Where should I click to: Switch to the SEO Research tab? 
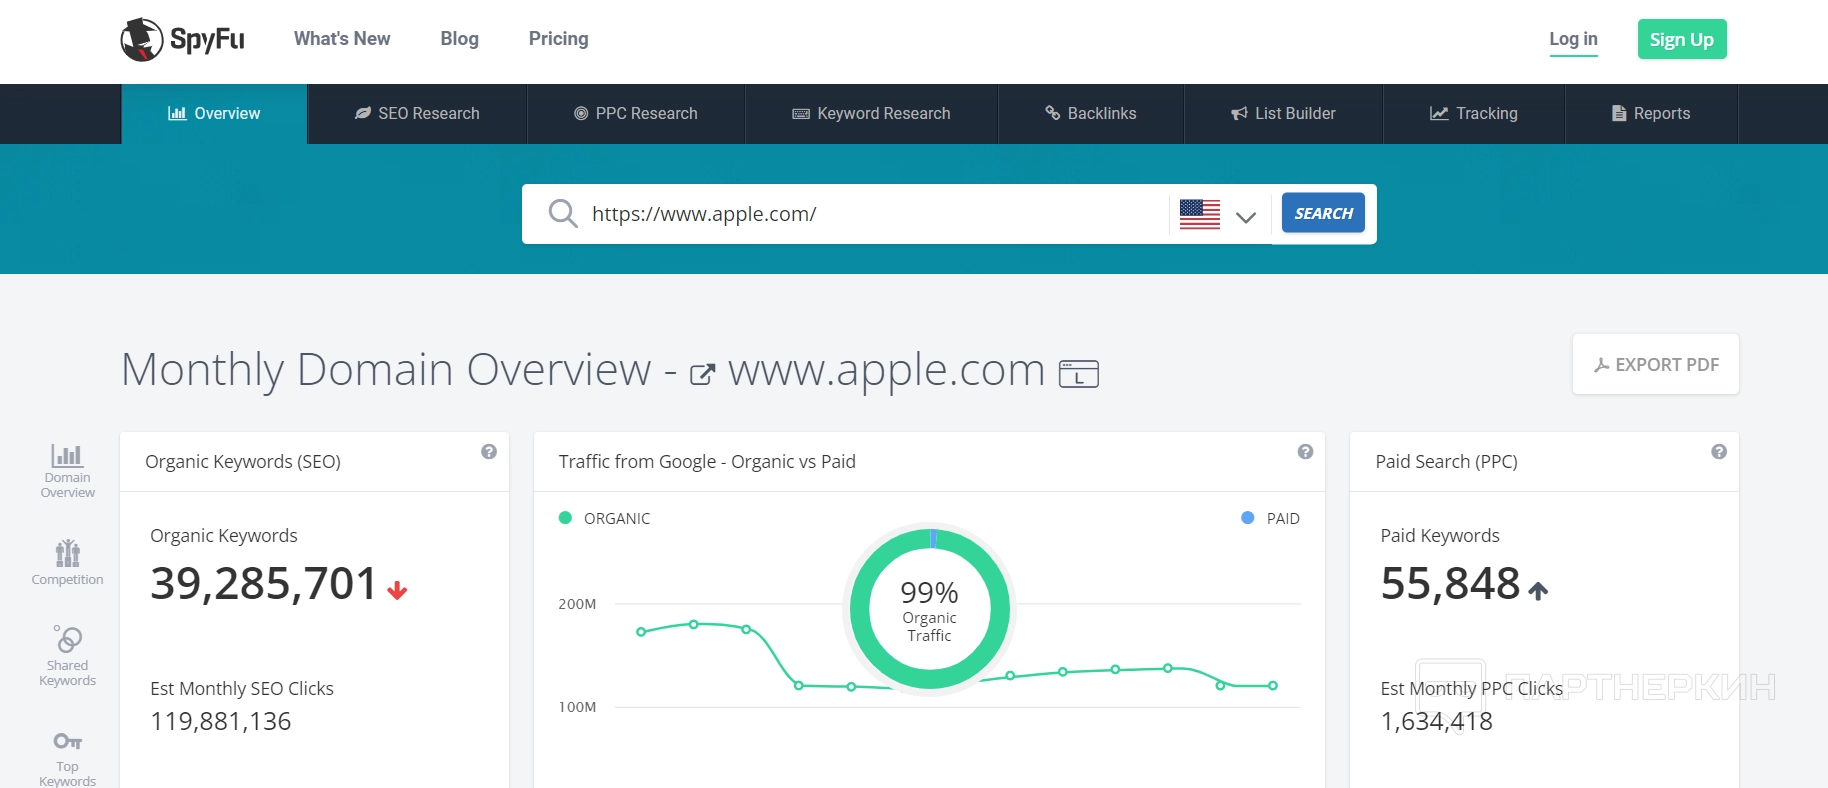417,114
